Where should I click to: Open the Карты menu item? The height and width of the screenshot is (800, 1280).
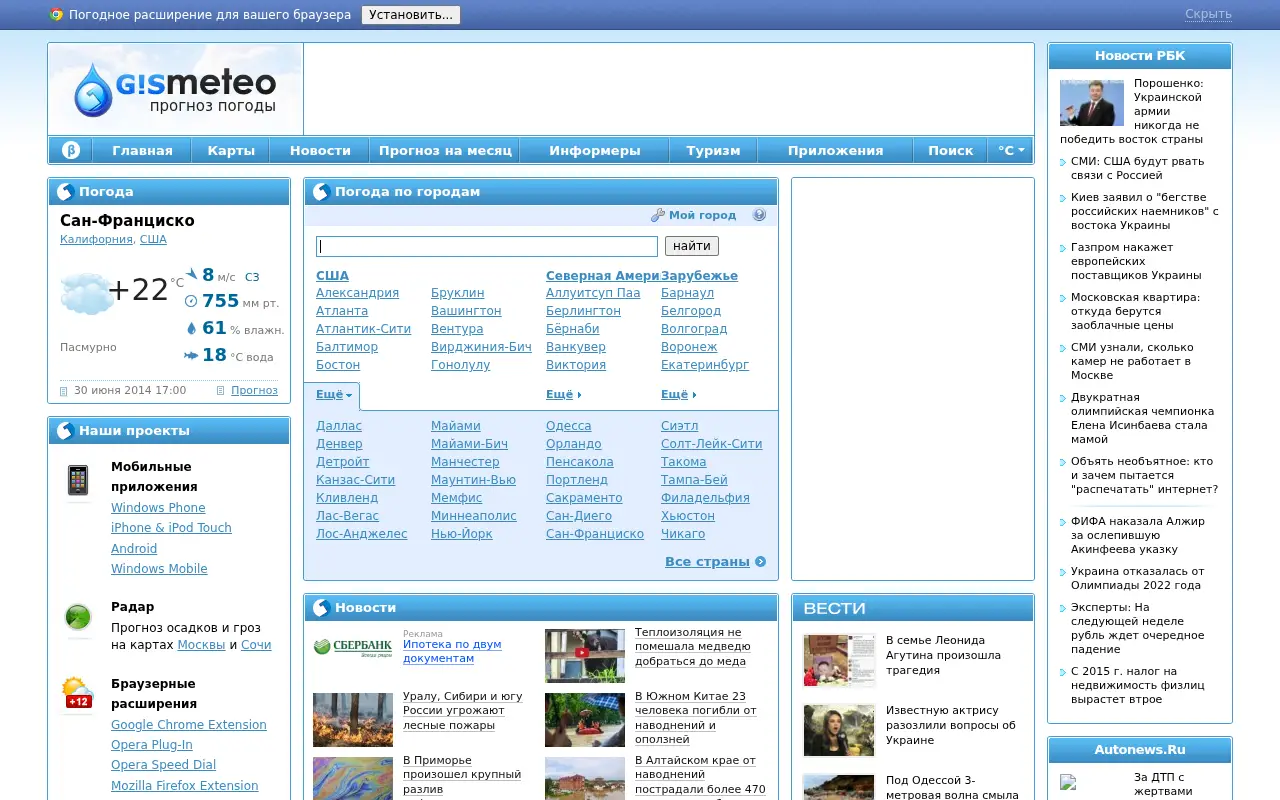(231, 150)
